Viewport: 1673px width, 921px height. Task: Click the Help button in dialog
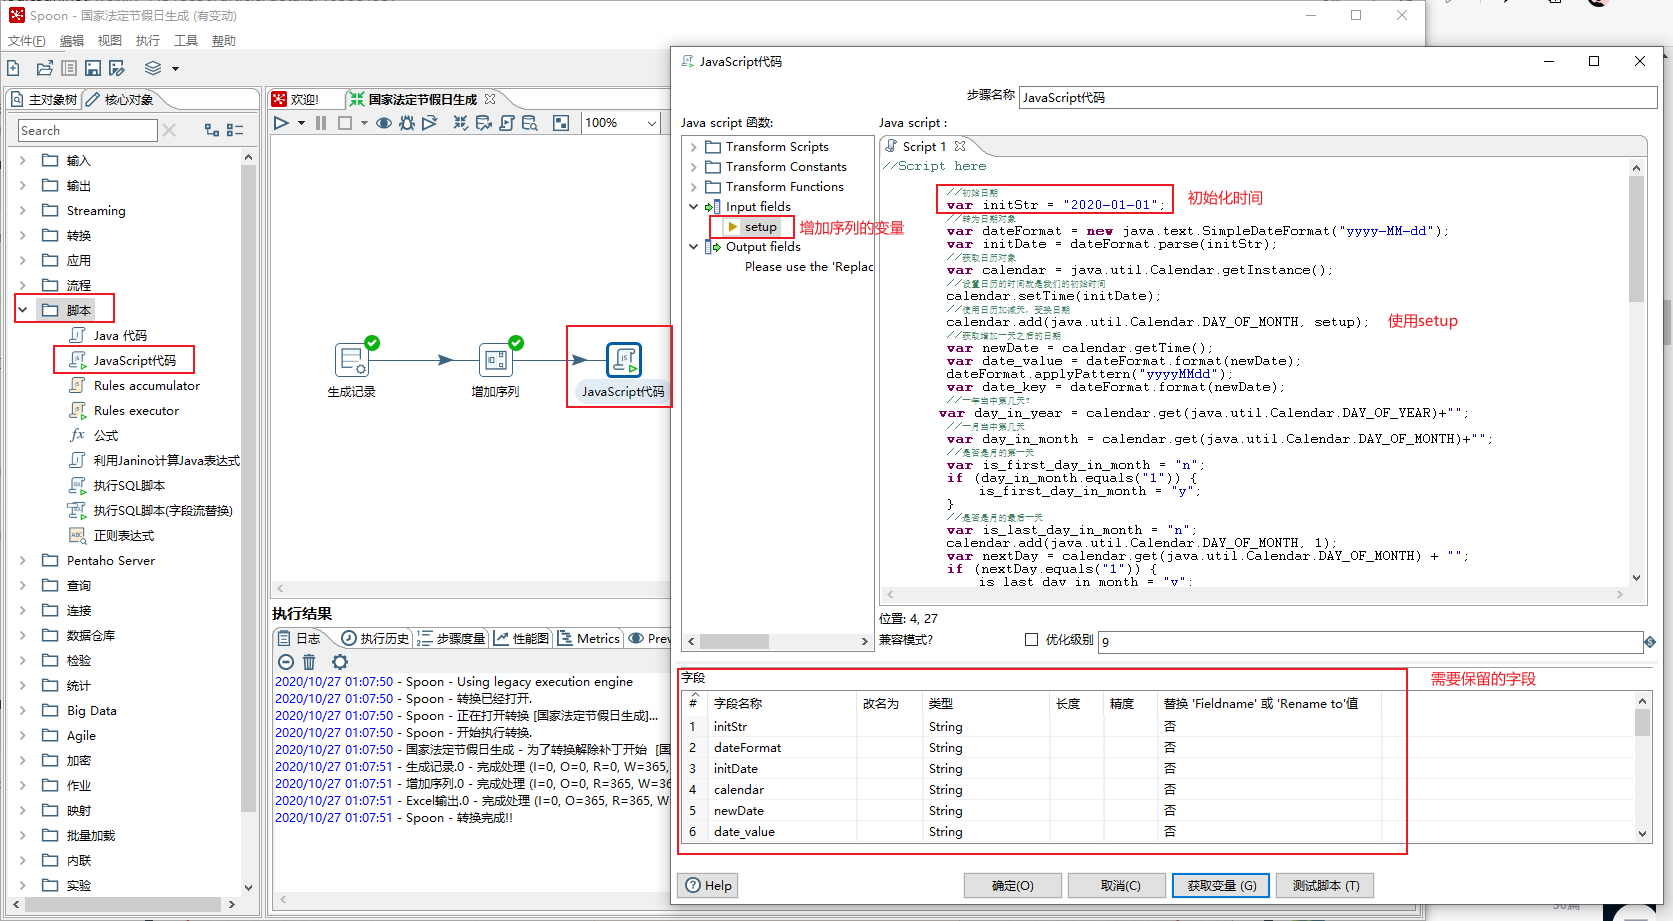pyautogui.click(x=708, y=885)
